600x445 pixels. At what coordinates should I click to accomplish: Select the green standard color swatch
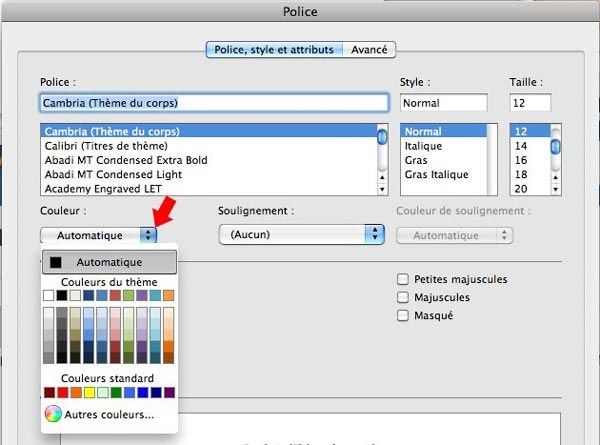click(115, 393)
